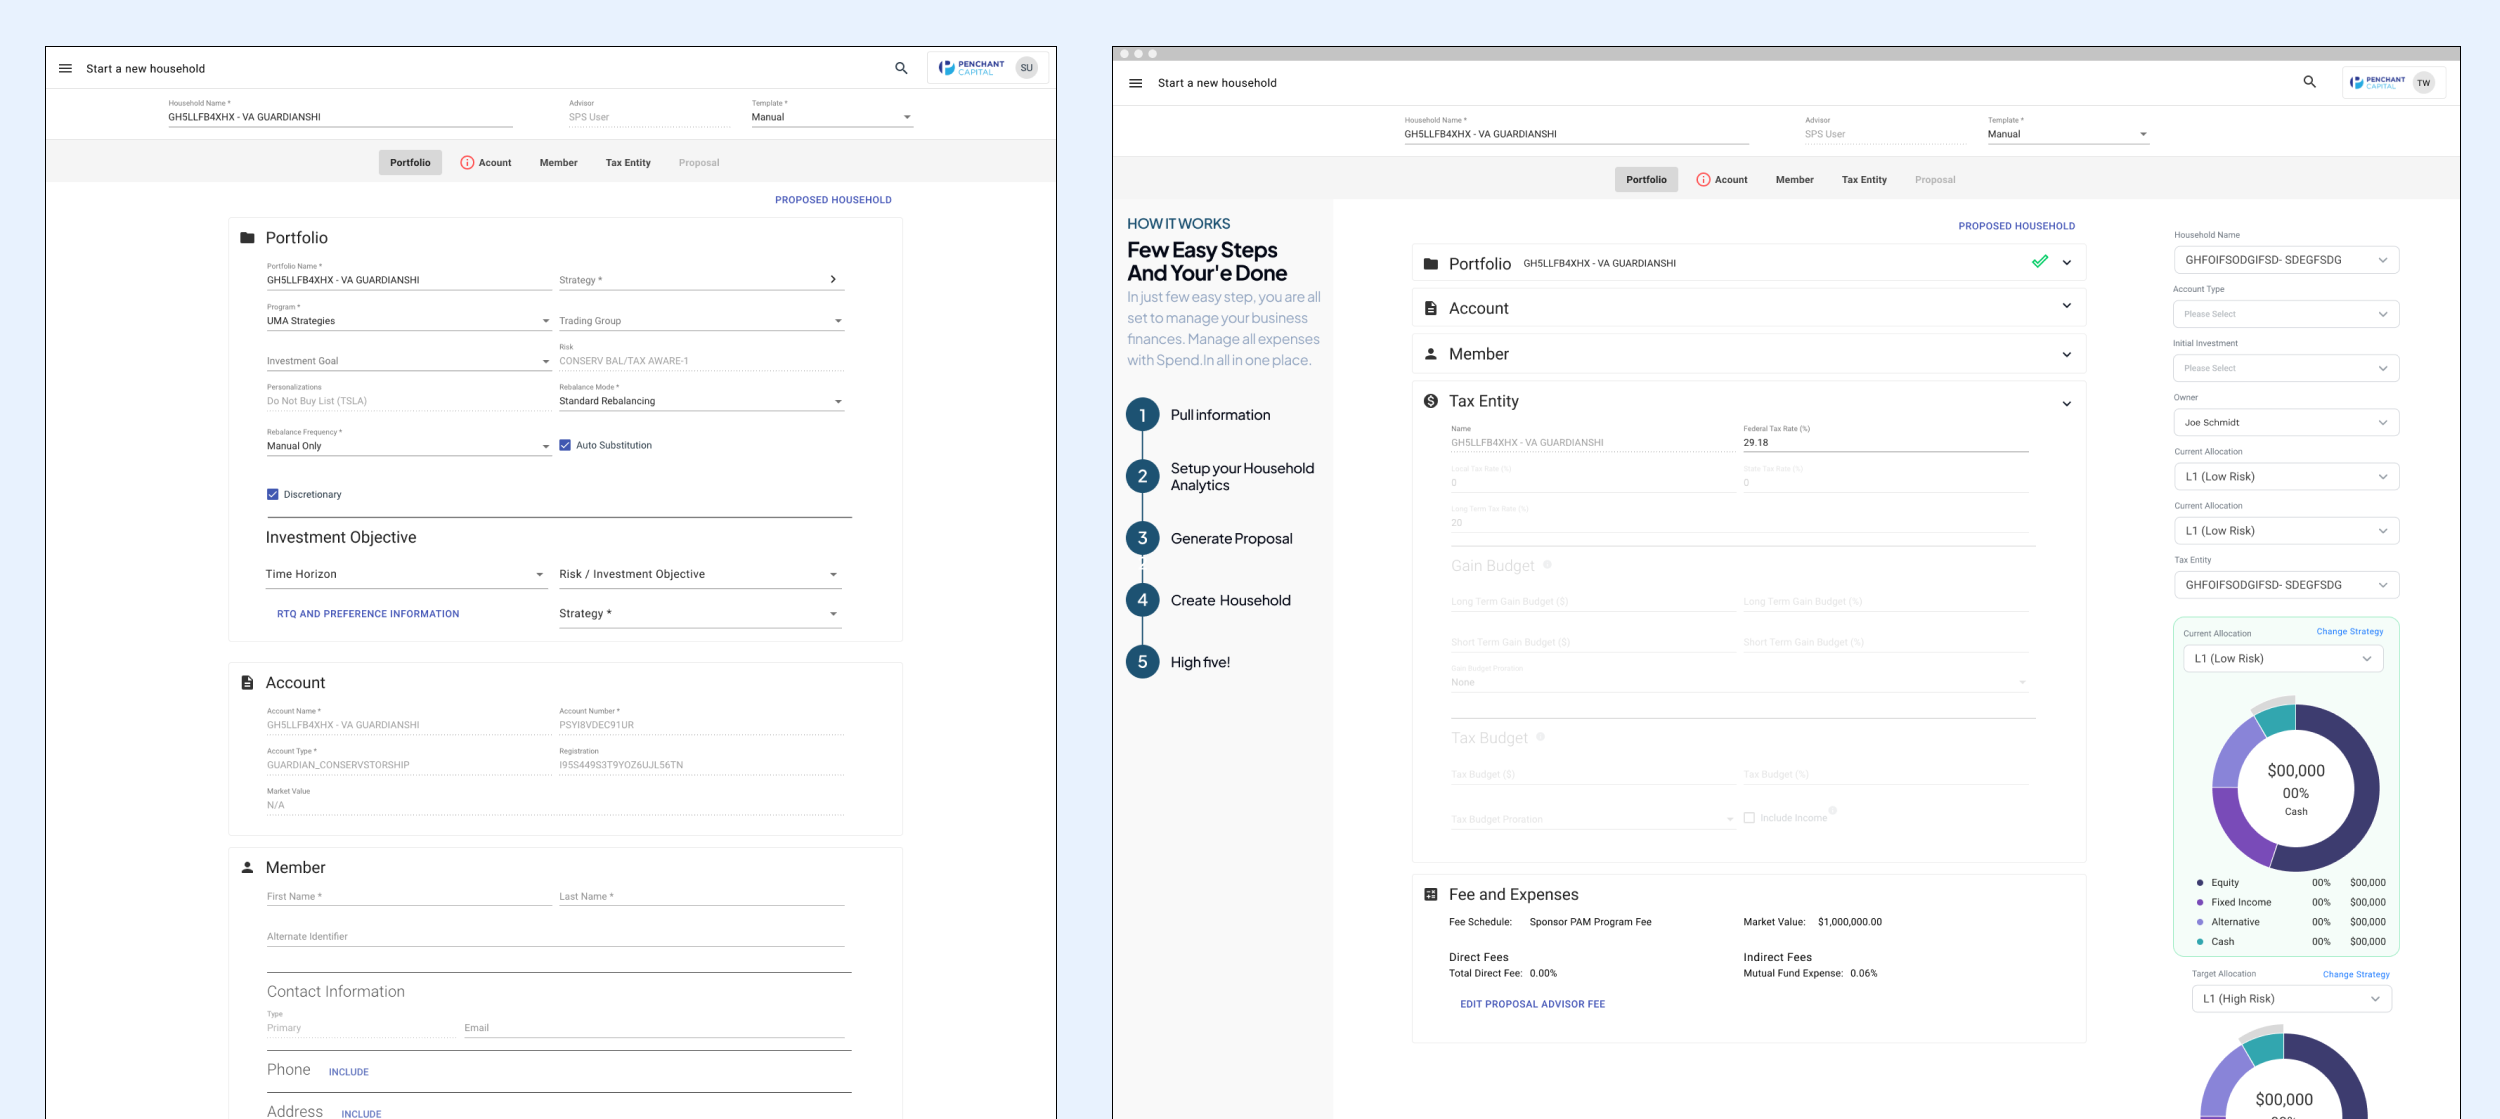Open Owner Joe Schmidt dropdown
The height and width of the screenshot is (1119, 2500).
click(x=2286, y=422)
